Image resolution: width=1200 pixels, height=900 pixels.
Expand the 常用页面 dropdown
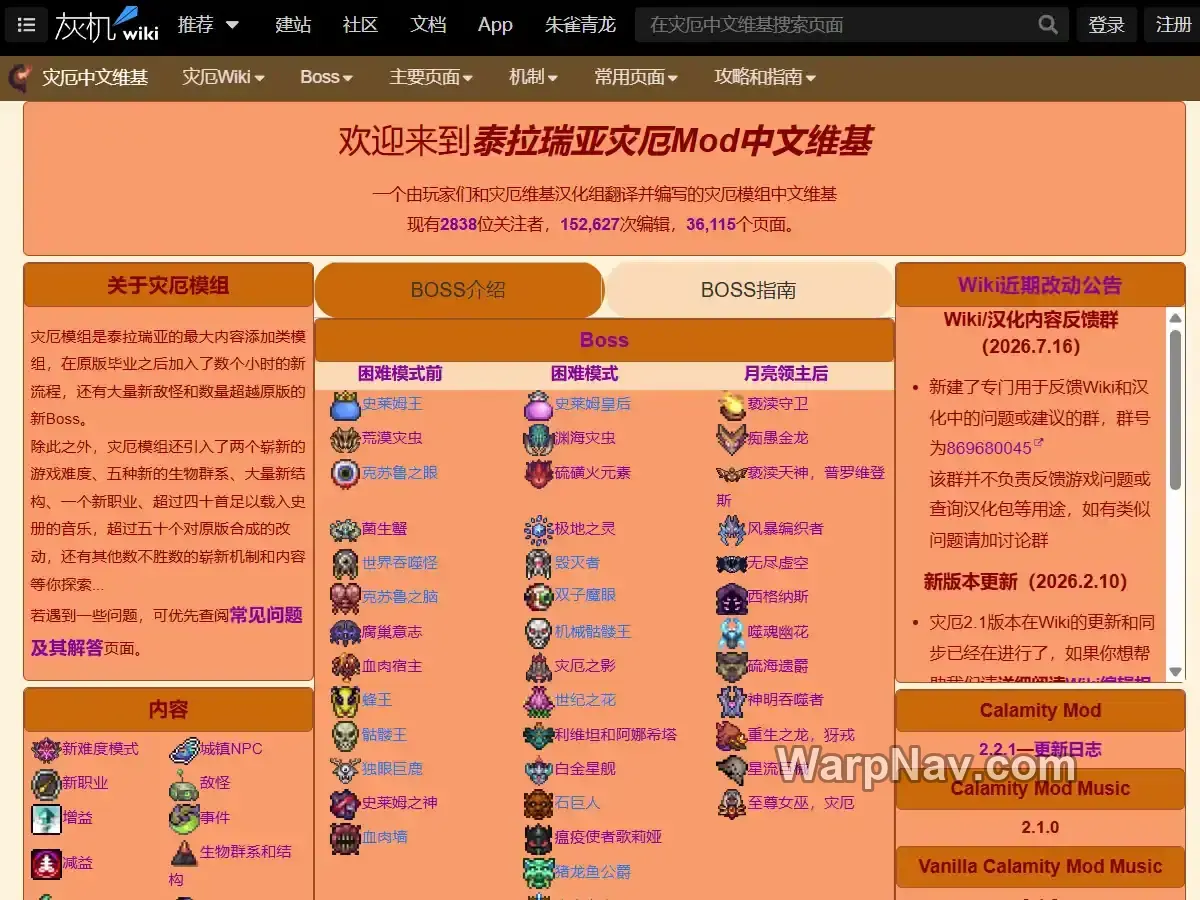tap(636, 77)
